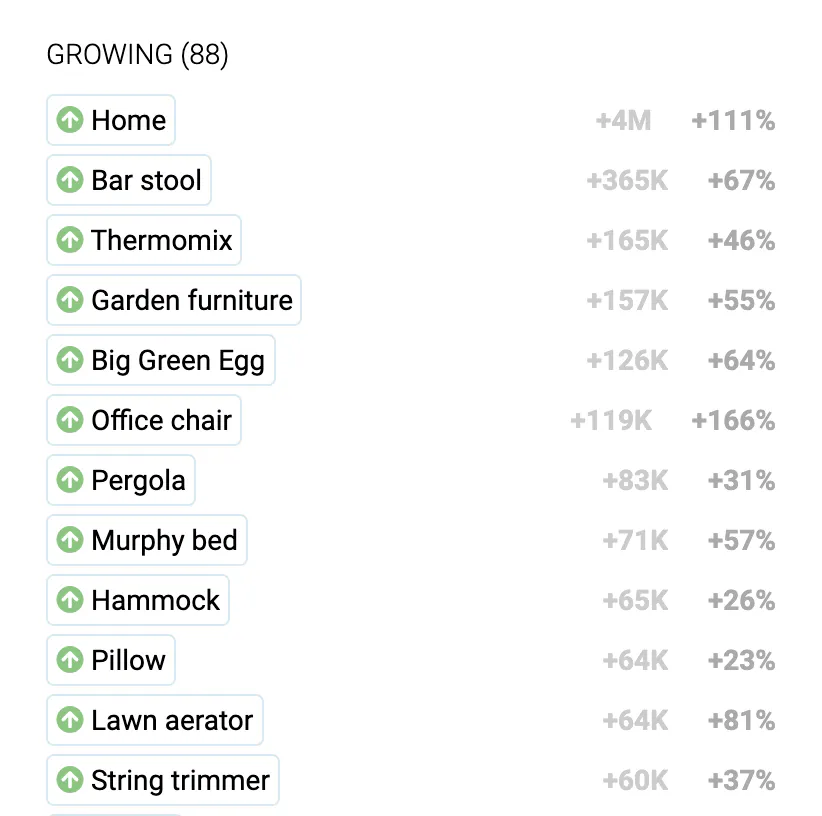Select the +81% value for Lawn aerator
Viewport: 822px width, 816px height.
click(741, 720)
